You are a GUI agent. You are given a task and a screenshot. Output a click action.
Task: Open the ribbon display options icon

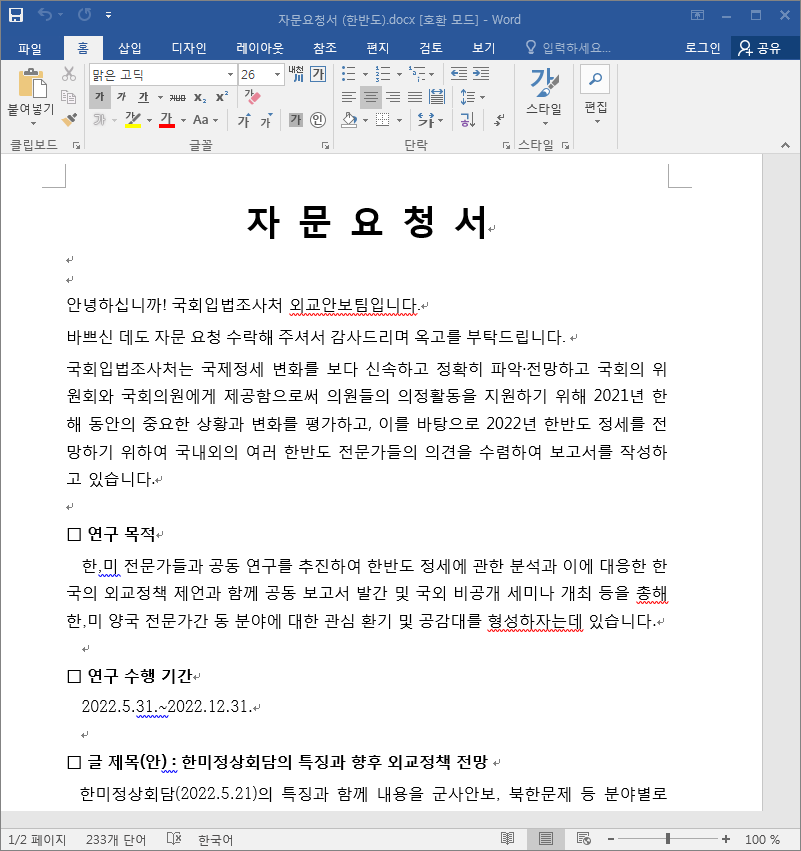pos(697,15)
